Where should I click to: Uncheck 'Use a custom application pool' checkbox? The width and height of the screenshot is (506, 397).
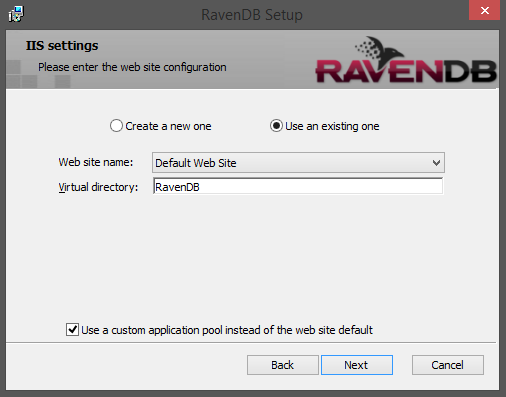point(72,330)
